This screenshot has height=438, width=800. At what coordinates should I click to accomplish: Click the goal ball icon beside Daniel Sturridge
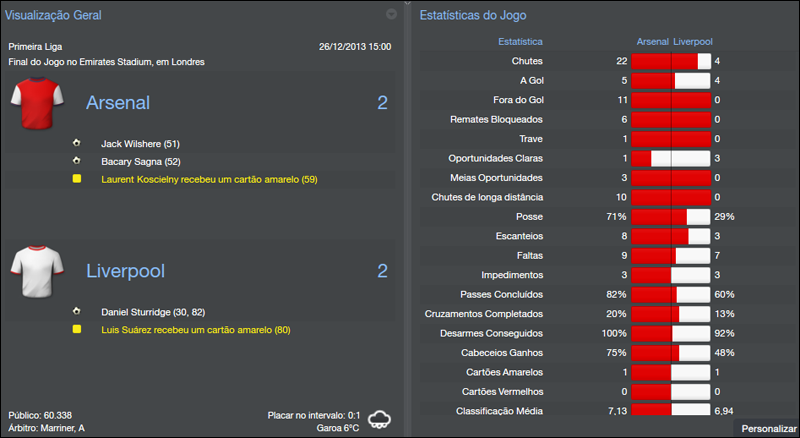(x=77, y=311)
